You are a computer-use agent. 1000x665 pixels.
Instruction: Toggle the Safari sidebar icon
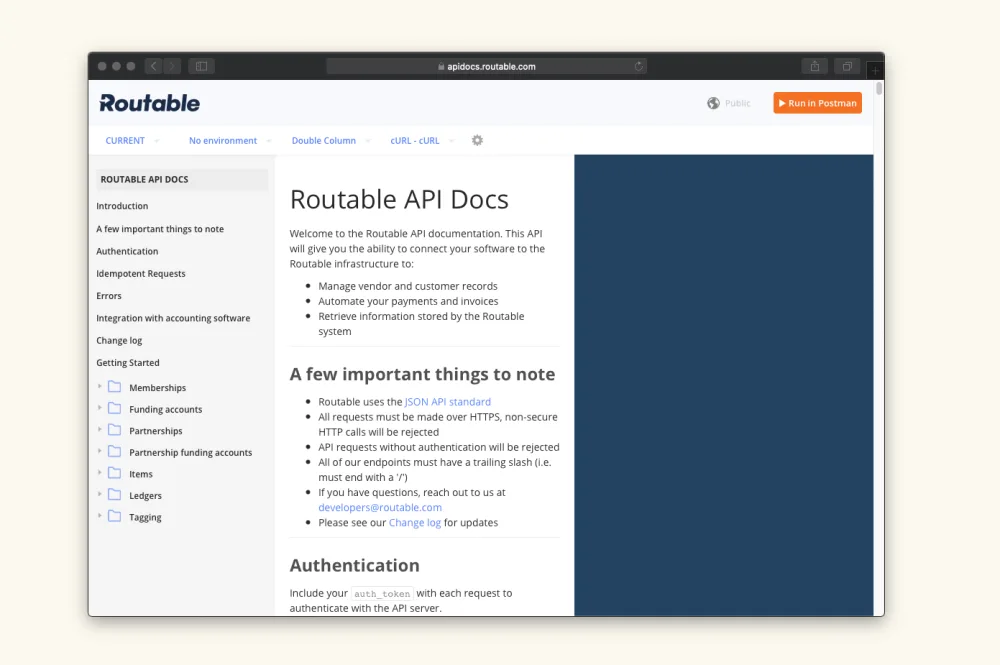pos(202,66)
